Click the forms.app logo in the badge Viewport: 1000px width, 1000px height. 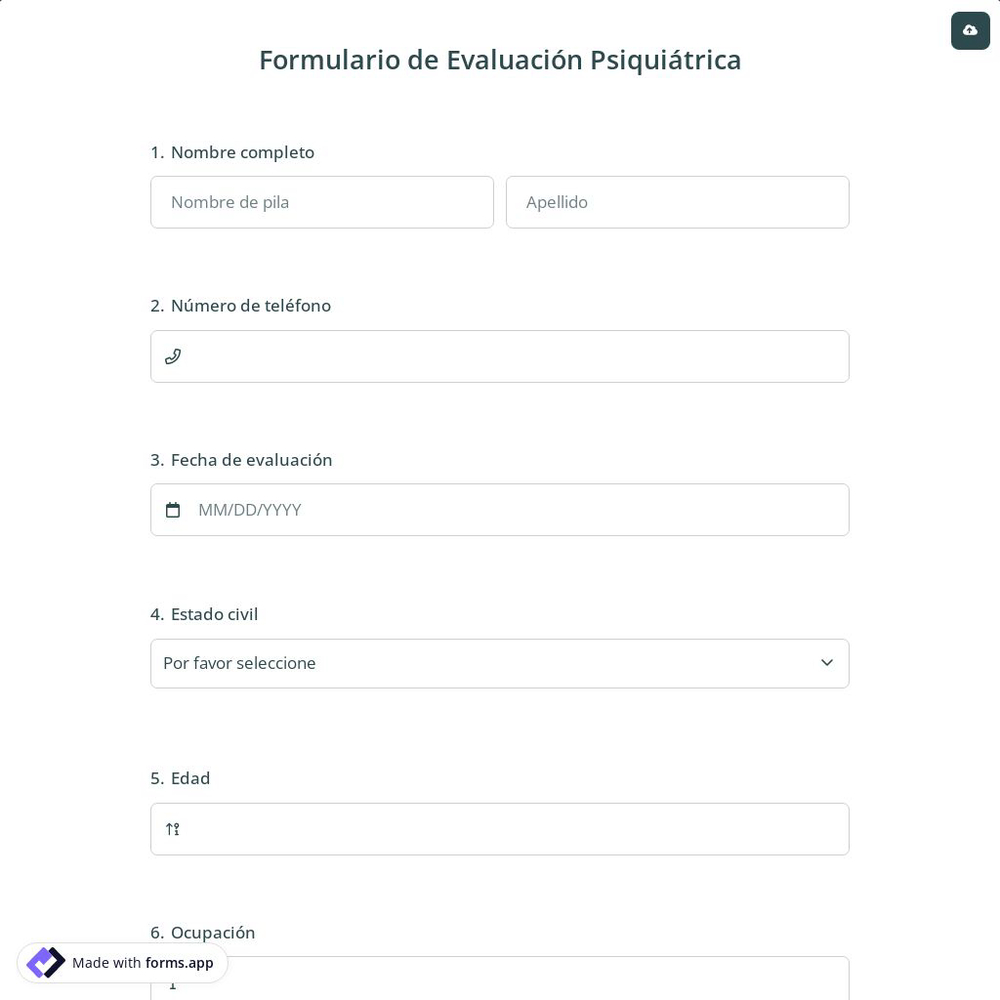(x=46, y=962)
